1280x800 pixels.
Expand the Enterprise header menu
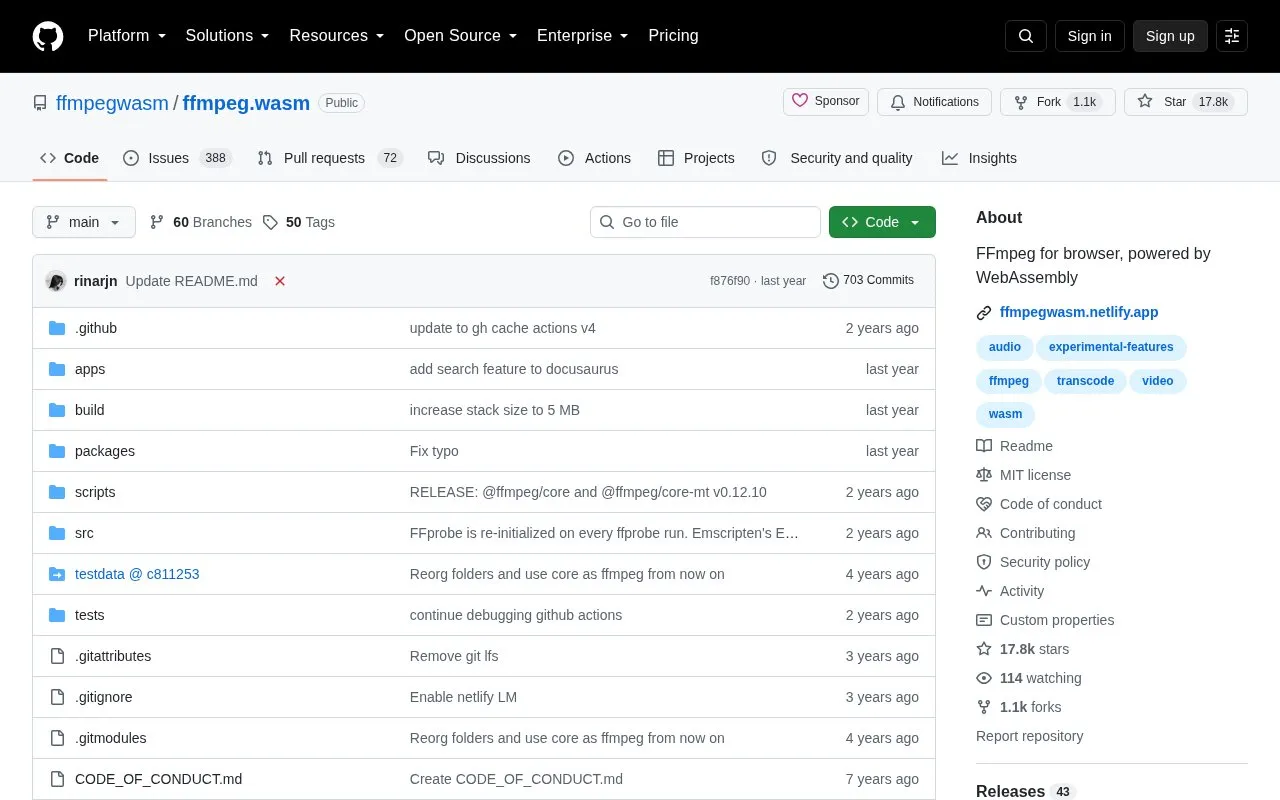tap(583, 36)
